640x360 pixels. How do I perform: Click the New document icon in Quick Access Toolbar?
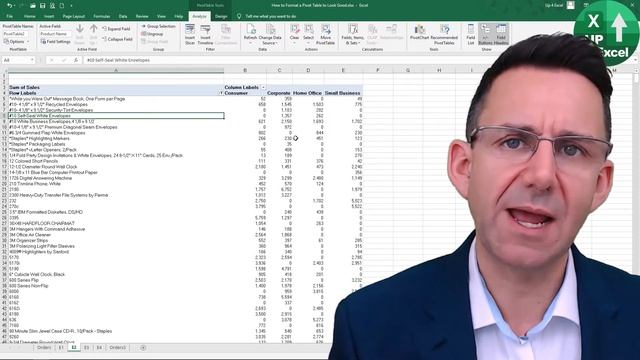click(x=62, y=6)
